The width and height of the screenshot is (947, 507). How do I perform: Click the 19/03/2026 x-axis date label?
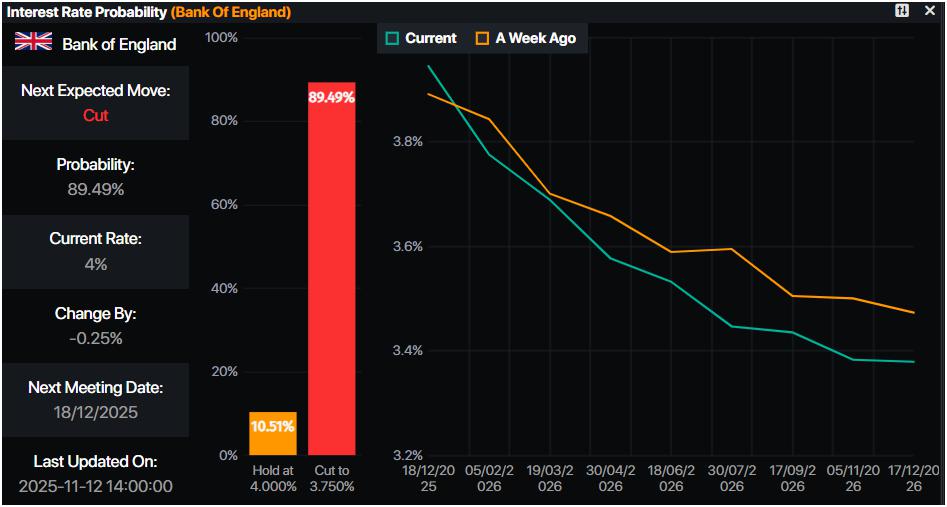pos(549,478)
